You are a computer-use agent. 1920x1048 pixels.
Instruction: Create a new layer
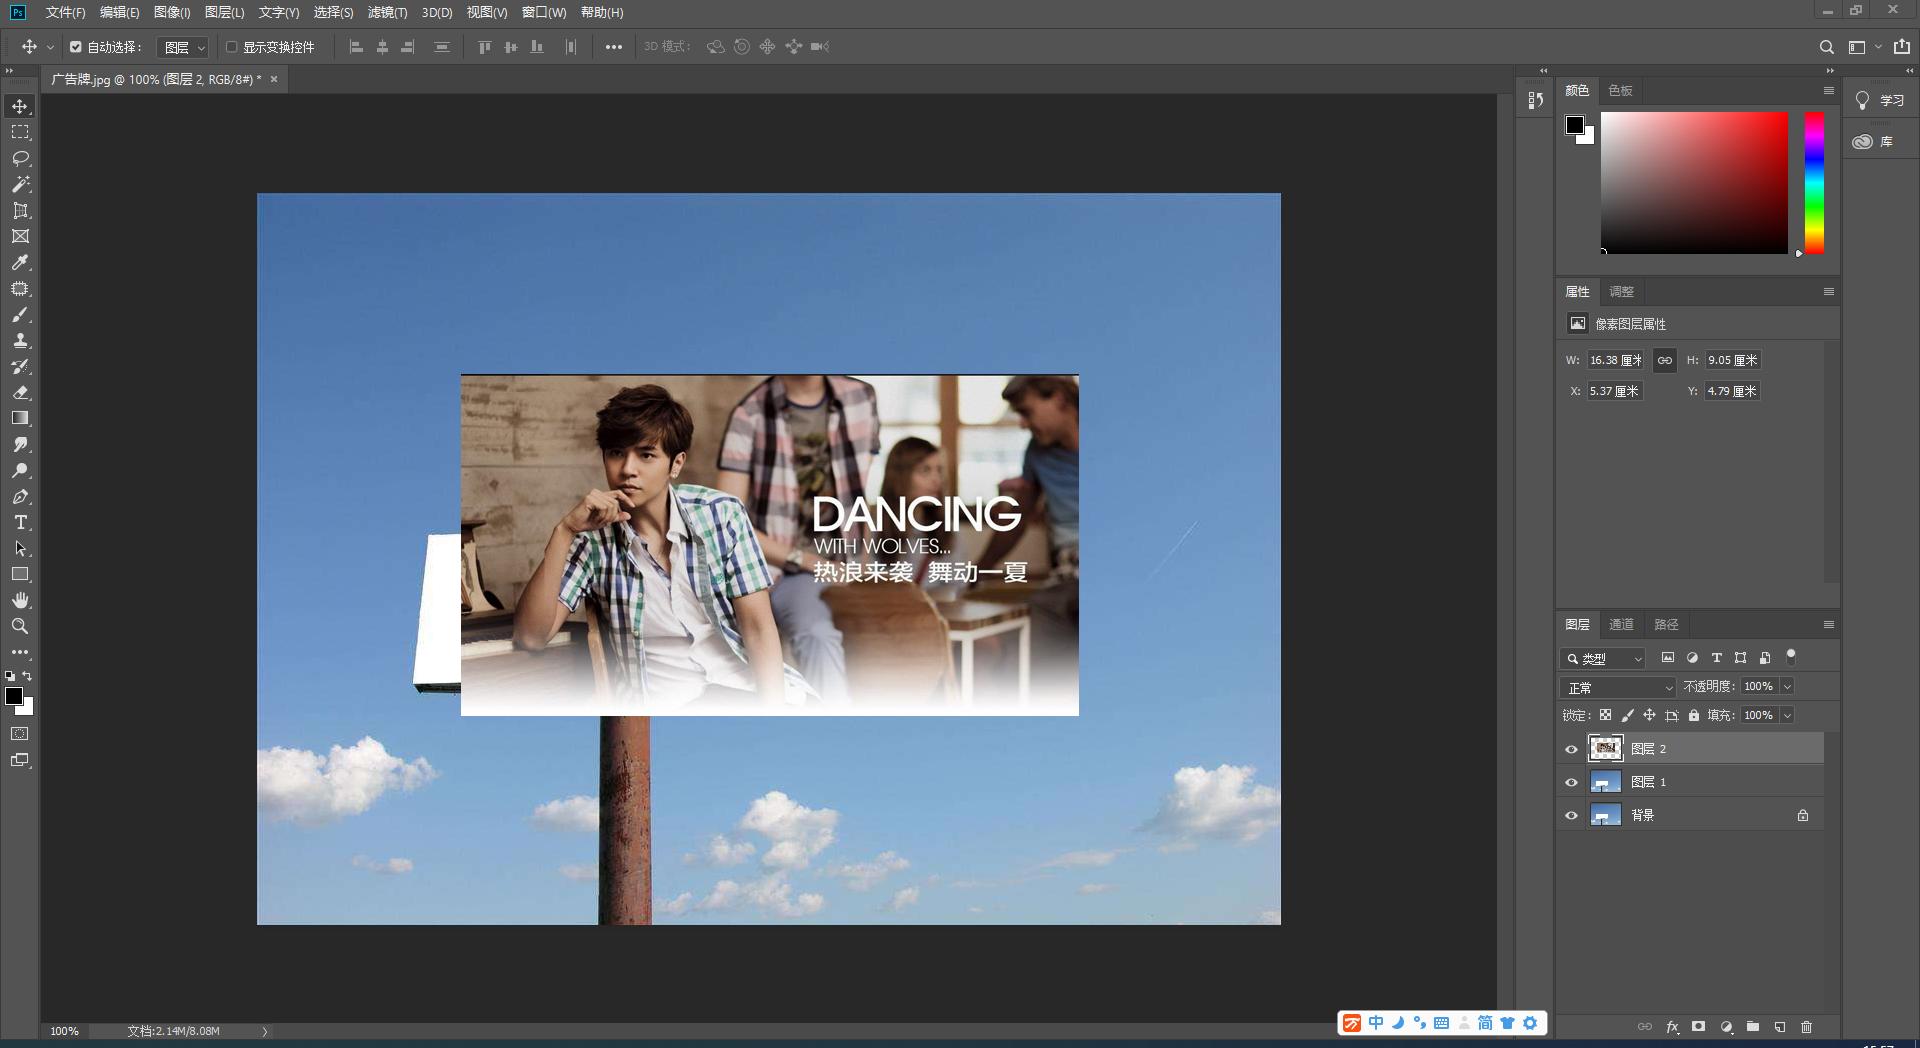(x=1779, y=1027)
